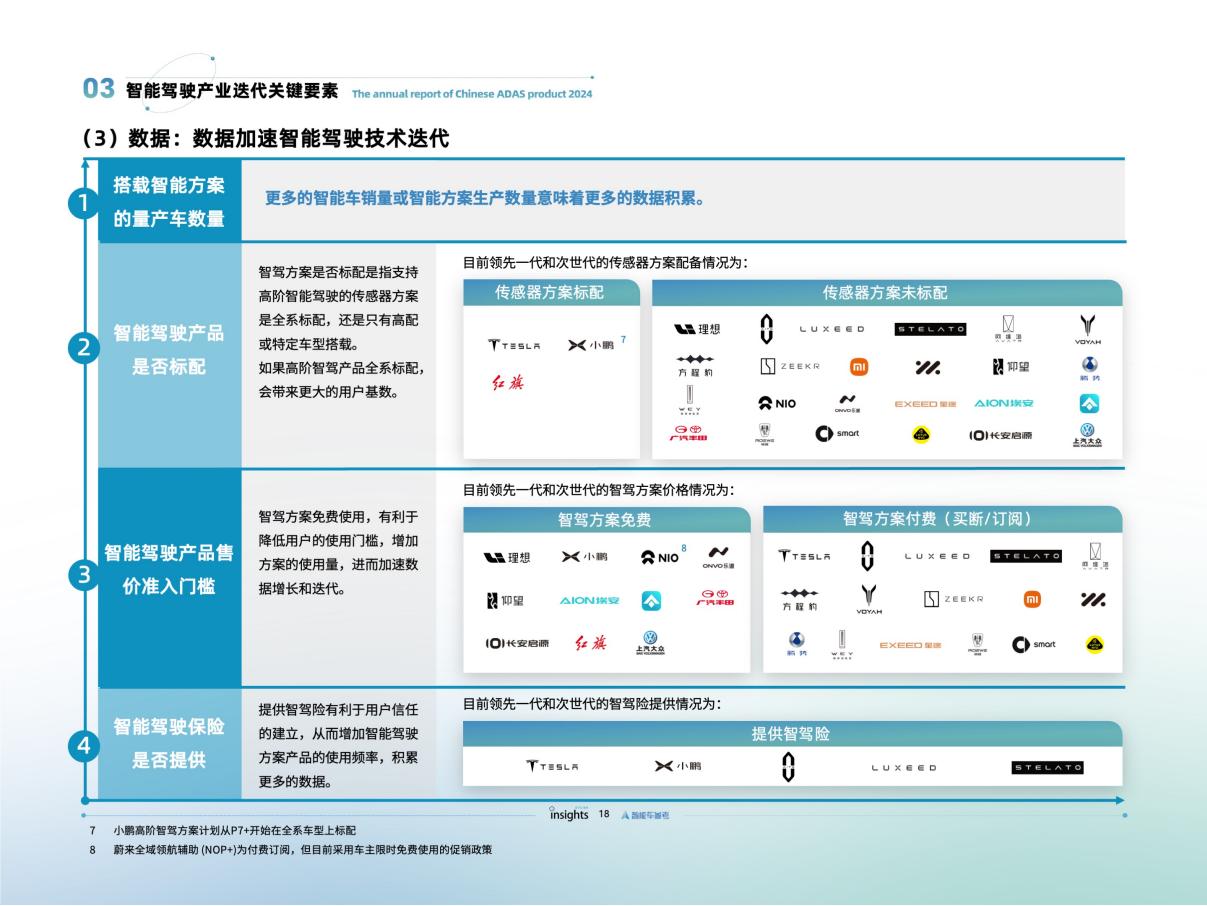Click the 智驾方案免费 panel header
The width and height of the screenshot is (1207, 906).
coord(606,519)
